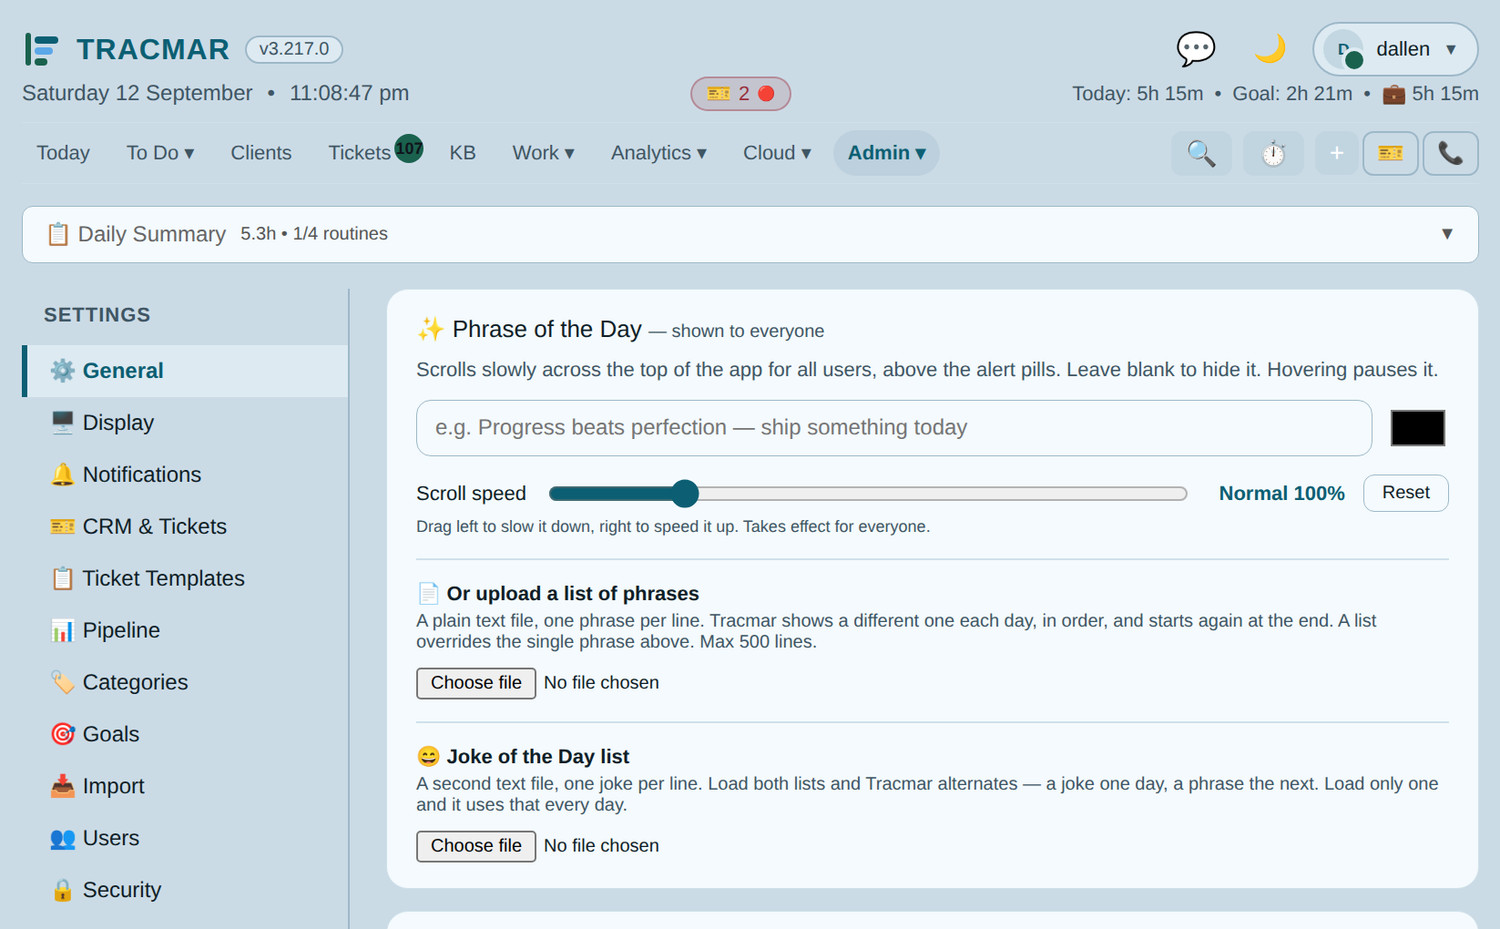This screenshot has width=1500, height=929.
Task: Open Import settings inbox item
Action: pos(186,787)
